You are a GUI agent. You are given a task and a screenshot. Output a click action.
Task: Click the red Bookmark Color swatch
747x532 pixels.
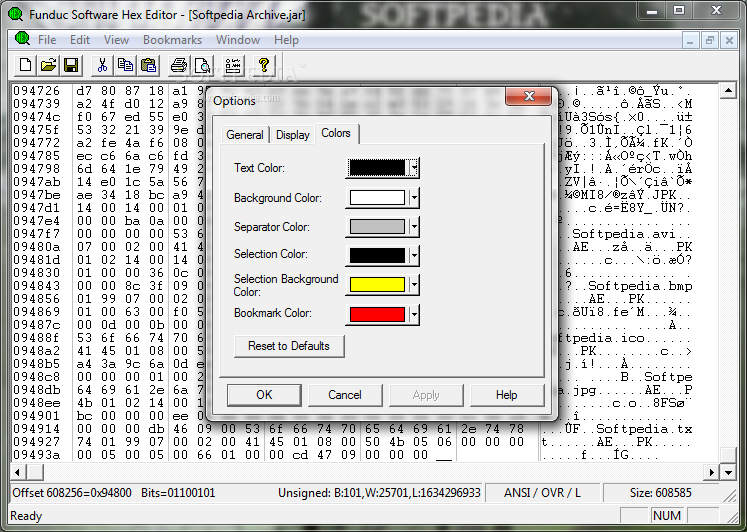377,314
